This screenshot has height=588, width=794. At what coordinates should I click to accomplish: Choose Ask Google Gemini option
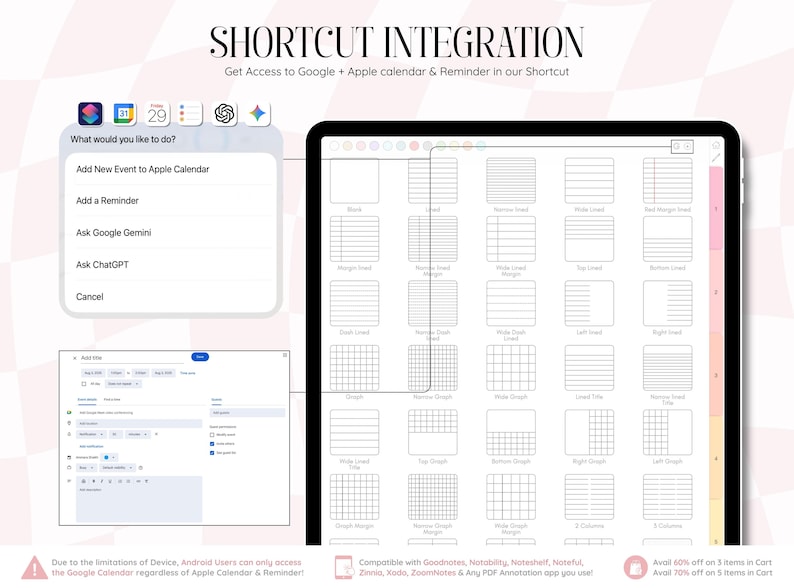point(171,232)
